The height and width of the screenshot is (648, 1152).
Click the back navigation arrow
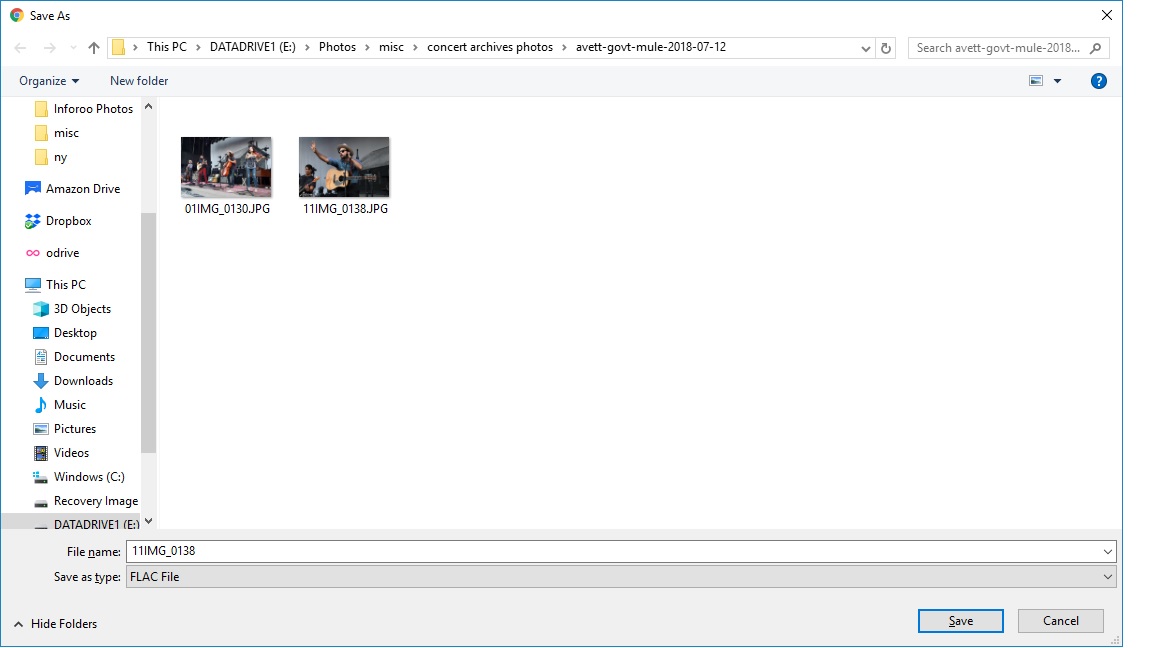click(x=20, y=47)
